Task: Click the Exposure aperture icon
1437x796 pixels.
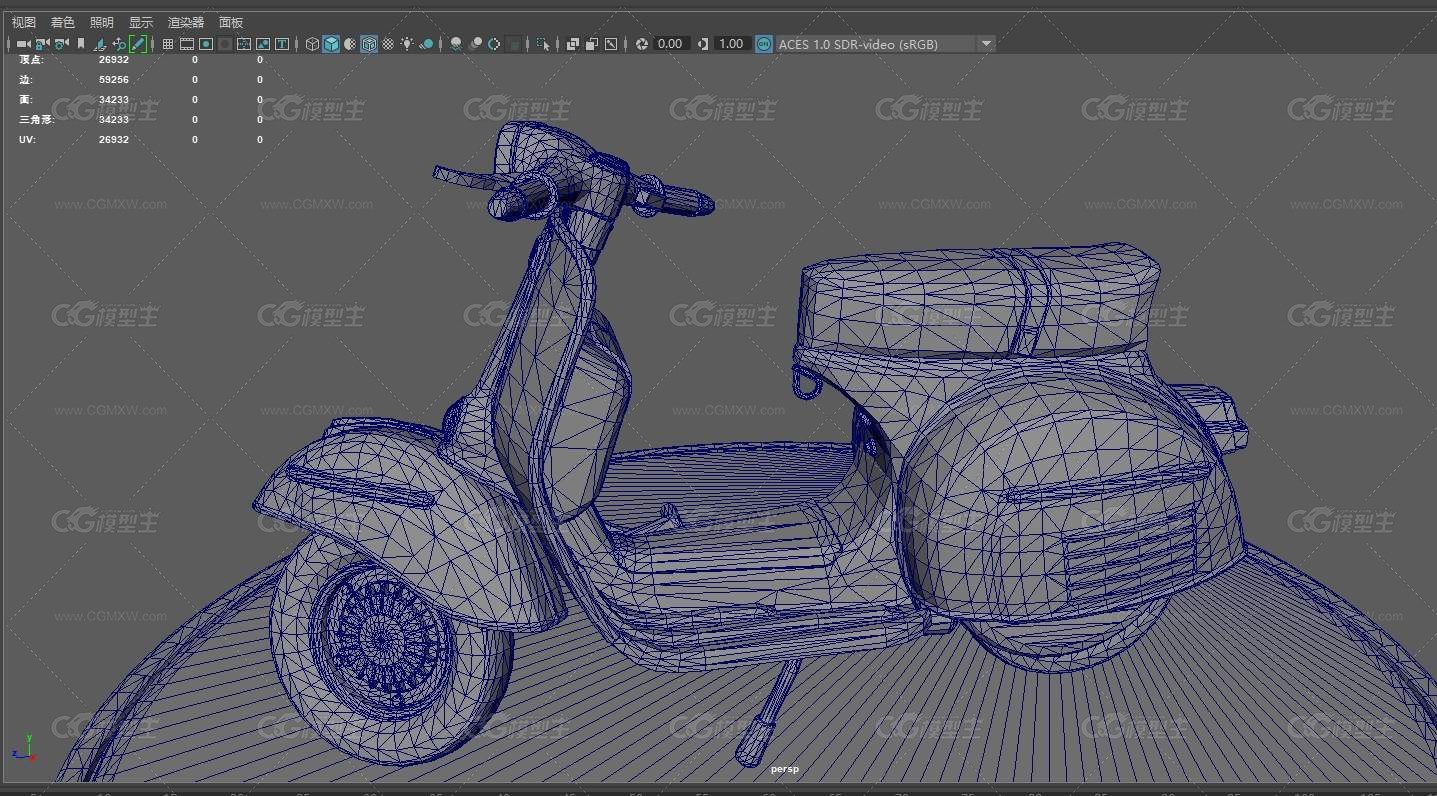Action: 641,44
